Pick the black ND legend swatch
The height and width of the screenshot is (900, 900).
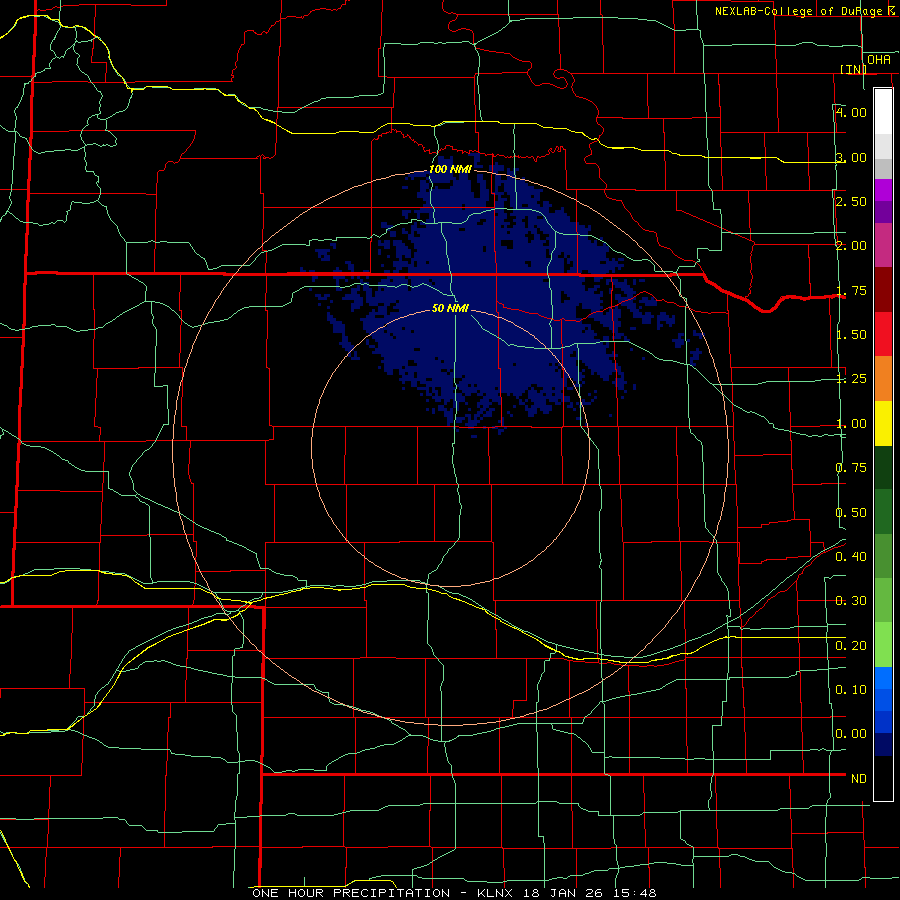(883, 778)
